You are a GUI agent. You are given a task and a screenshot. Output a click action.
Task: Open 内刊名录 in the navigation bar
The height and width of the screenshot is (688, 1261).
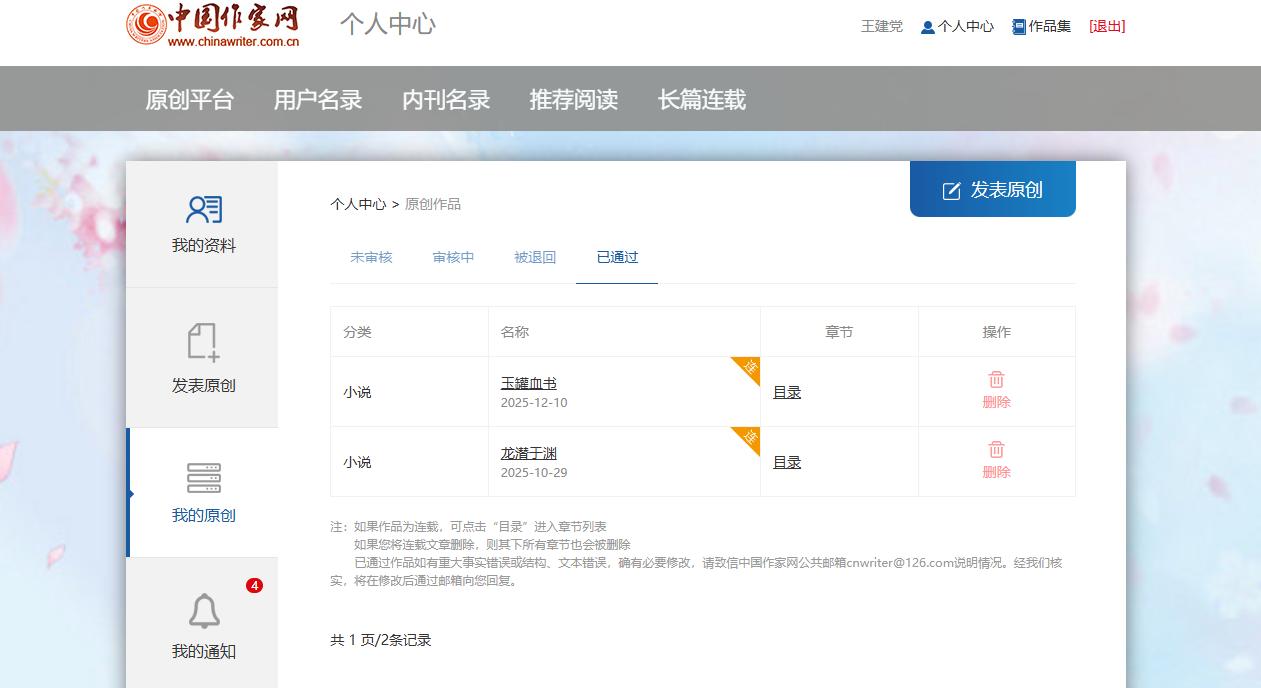[446, 100]
